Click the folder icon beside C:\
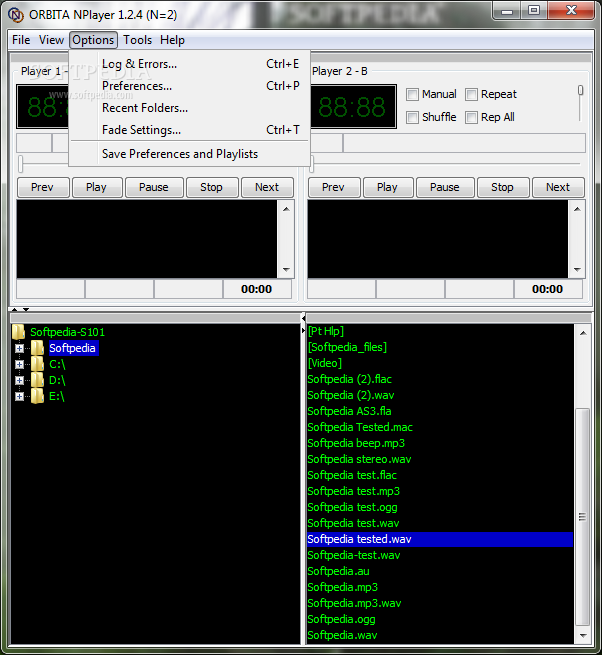 [x=37, y=364]
